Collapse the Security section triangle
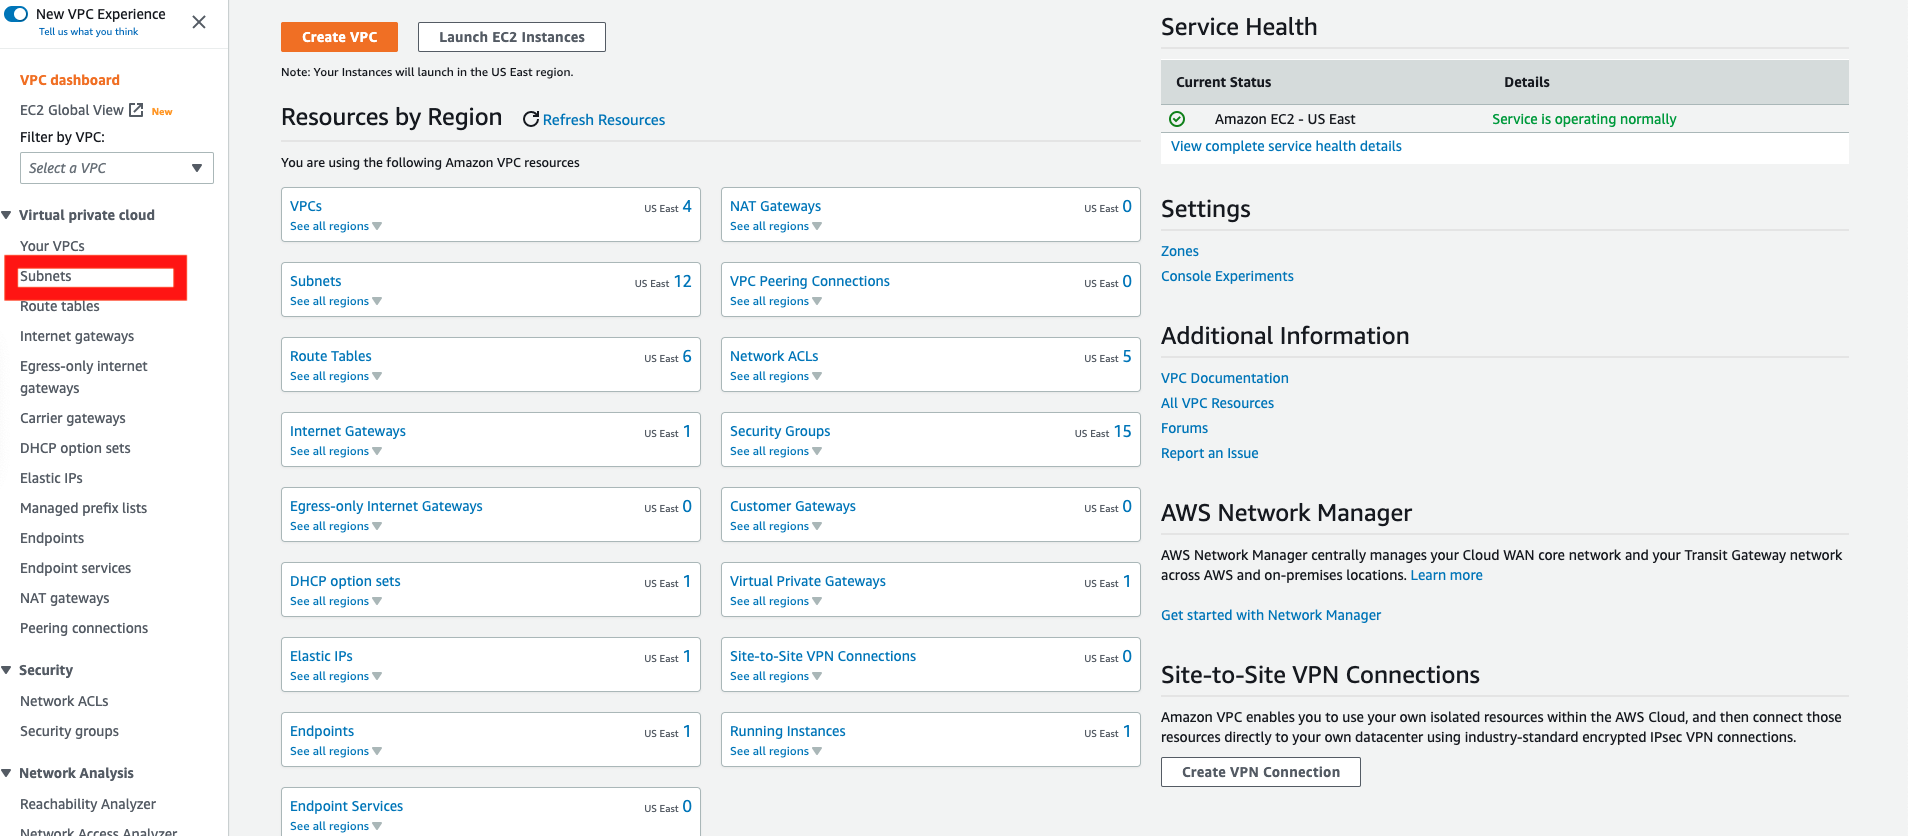The width and height of the screenshot is (1908, 836). coord(7,670)
